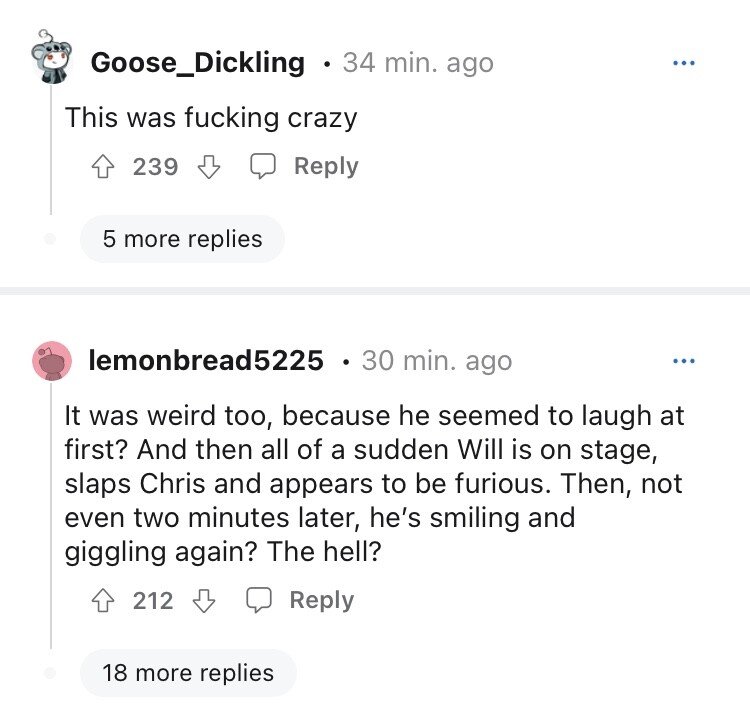Open lemonbread5225's pink avatar
This screenshot has width=750, height=718.
pyautogui.click(x=51, y=360)
